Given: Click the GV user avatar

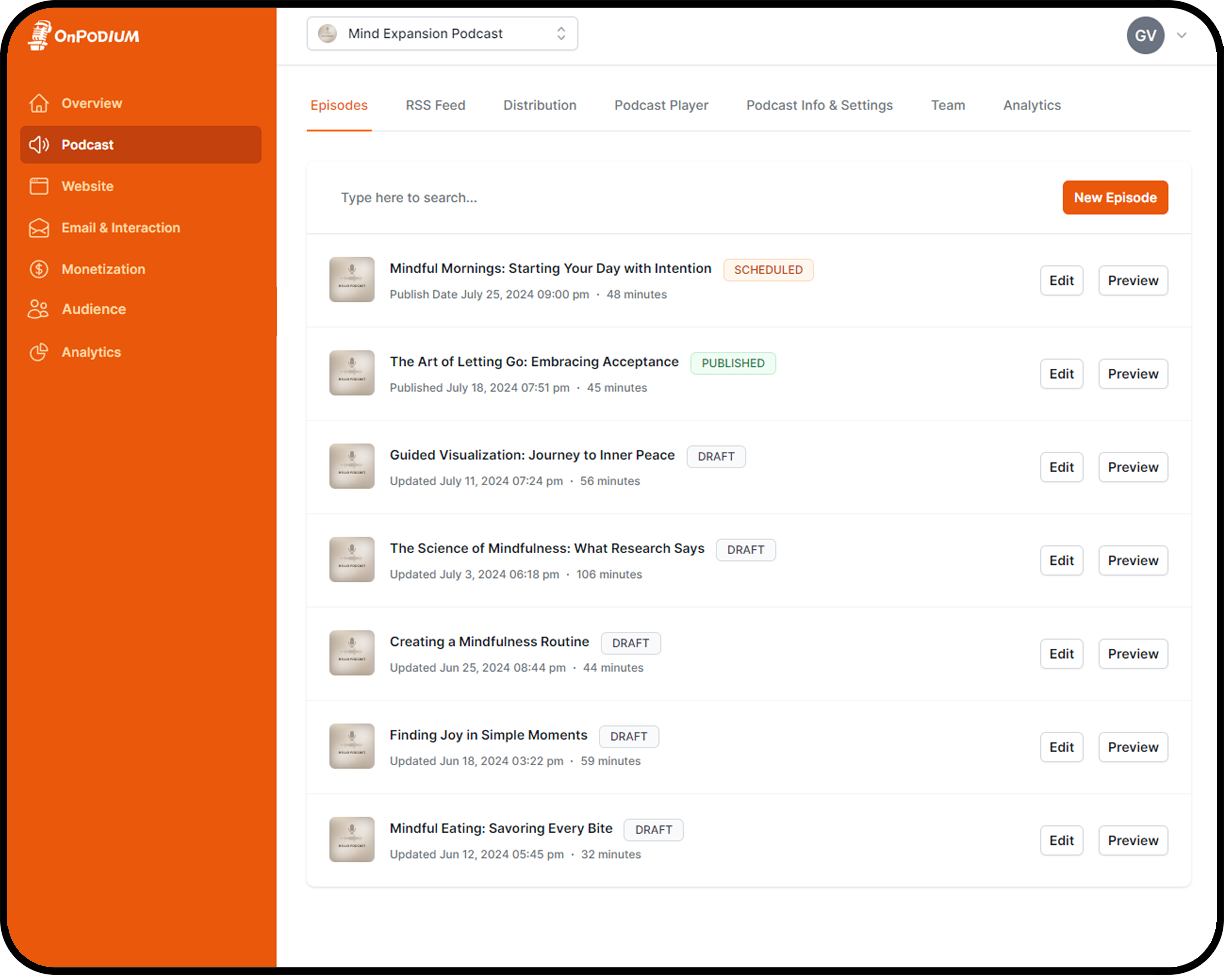Looking at the screenshot, I should click(1145, 36).
